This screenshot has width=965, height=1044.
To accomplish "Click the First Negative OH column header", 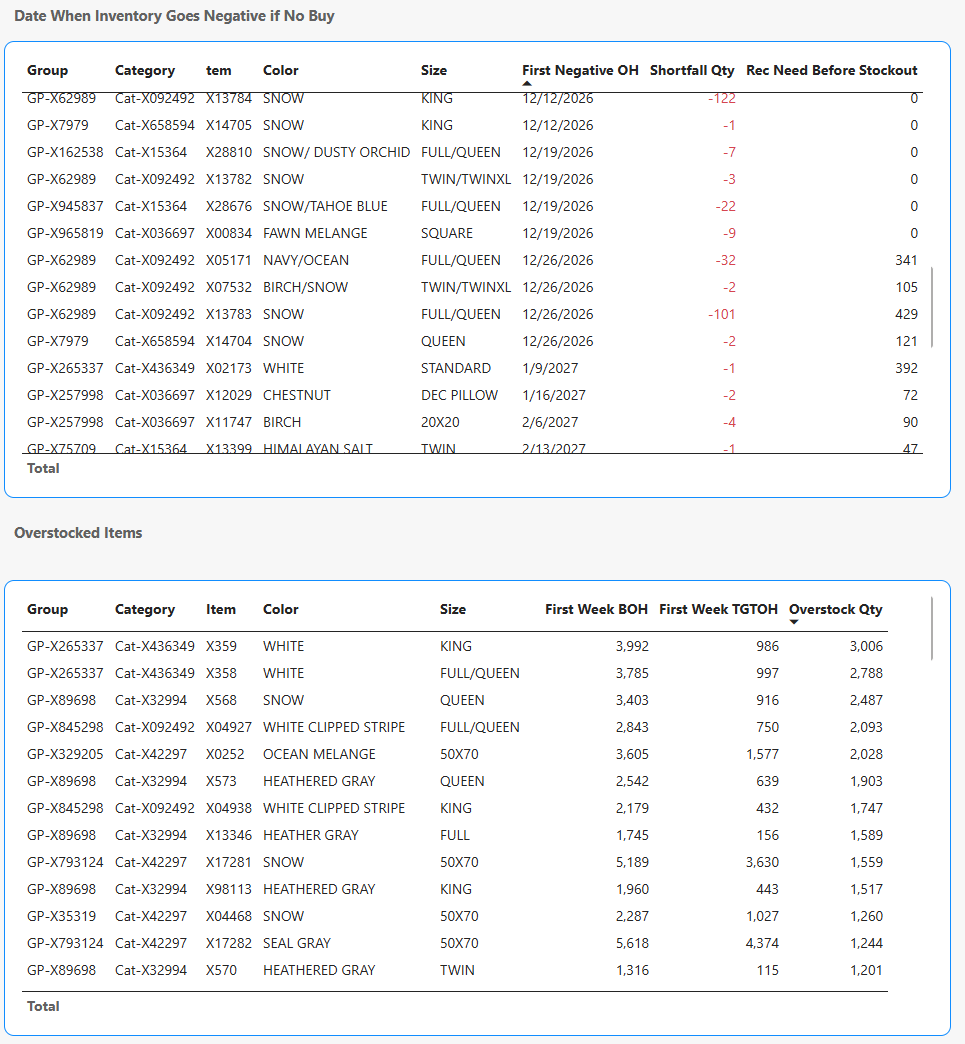I will 580,71.
